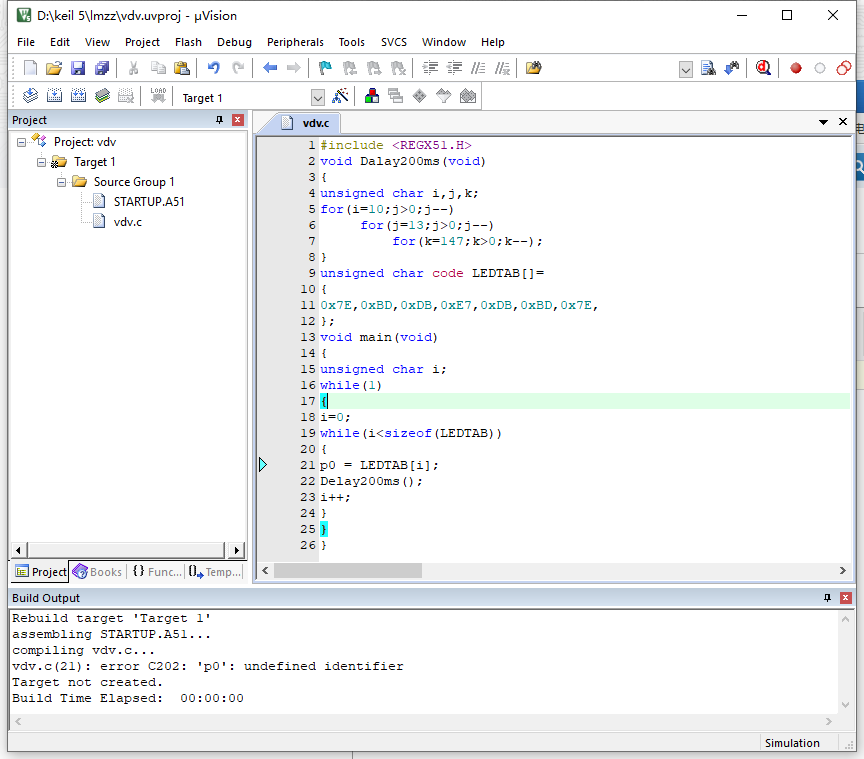Close the Project panel
Viewport: 864px width, 759px height.
point(238,120)
